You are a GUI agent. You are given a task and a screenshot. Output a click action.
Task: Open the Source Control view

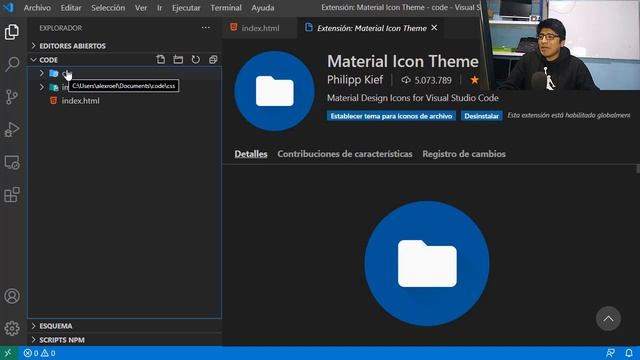click(x=12, y=97)
